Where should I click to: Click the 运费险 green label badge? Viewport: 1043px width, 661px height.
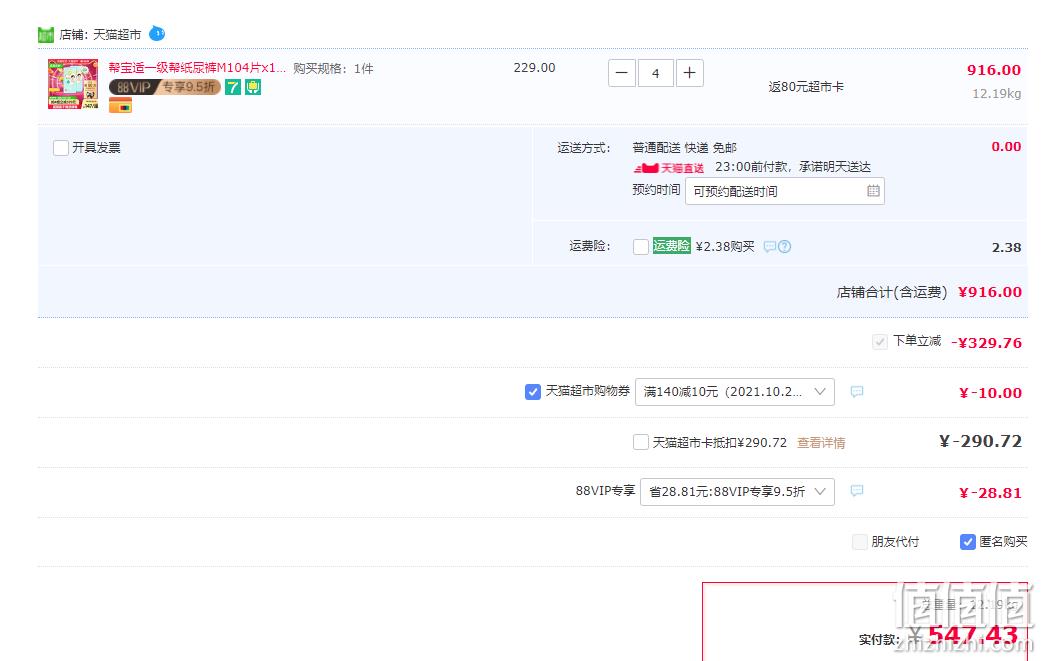pyautogui.click(x=672, y=245)
